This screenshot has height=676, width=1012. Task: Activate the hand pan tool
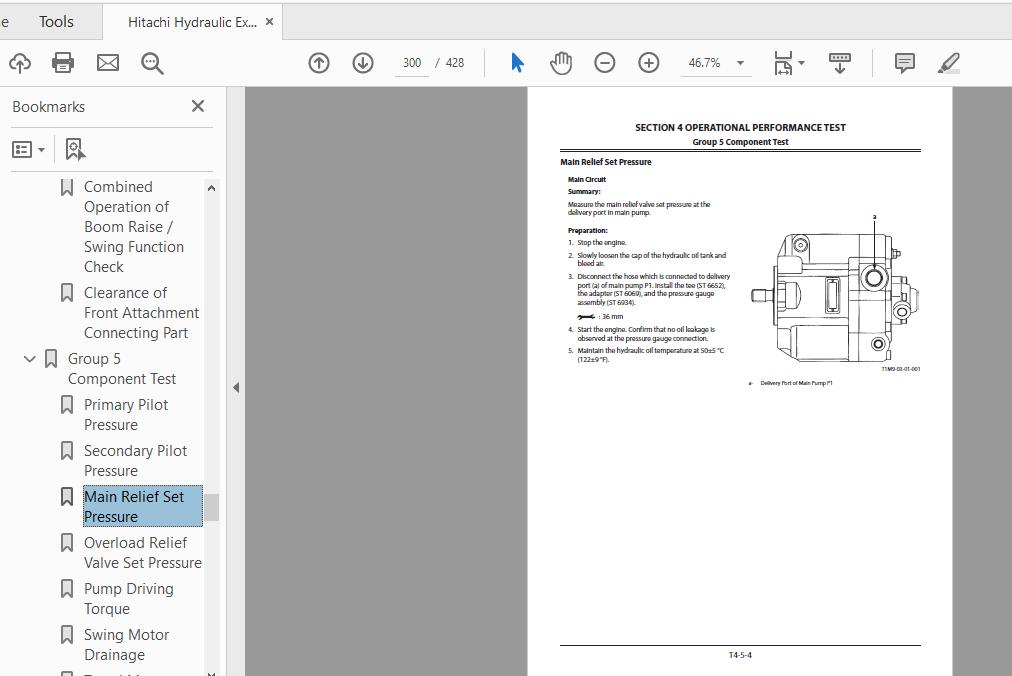[561, 63]
